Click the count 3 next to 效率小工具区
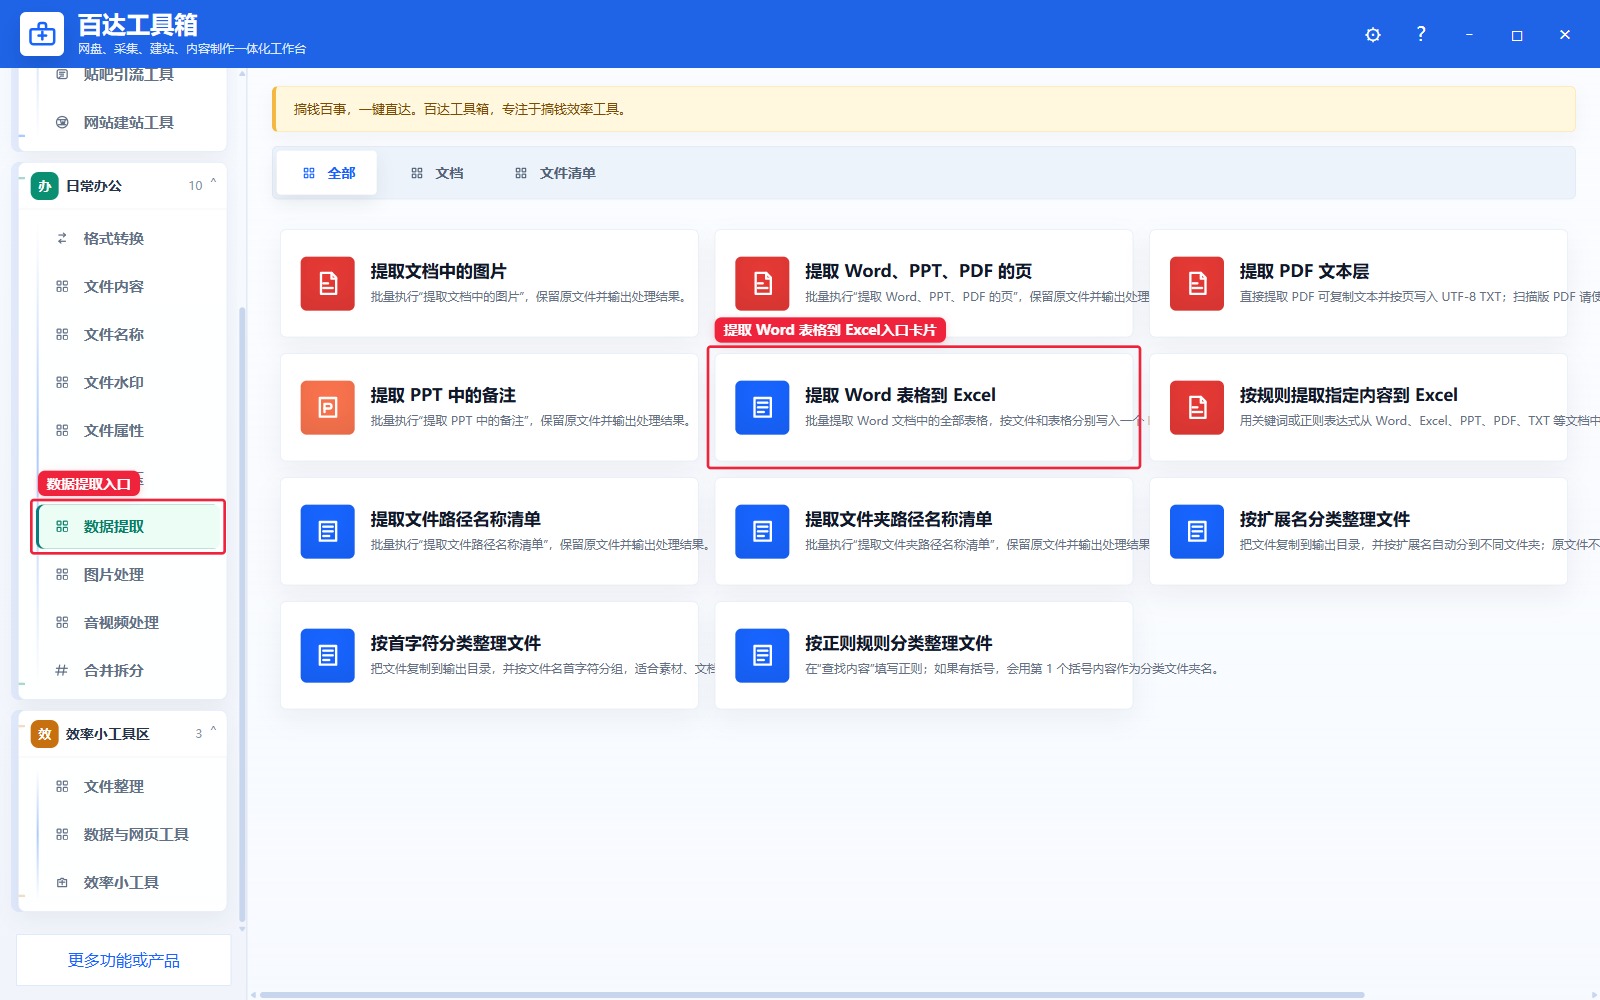1600x1000 pixels. [198, 734]
